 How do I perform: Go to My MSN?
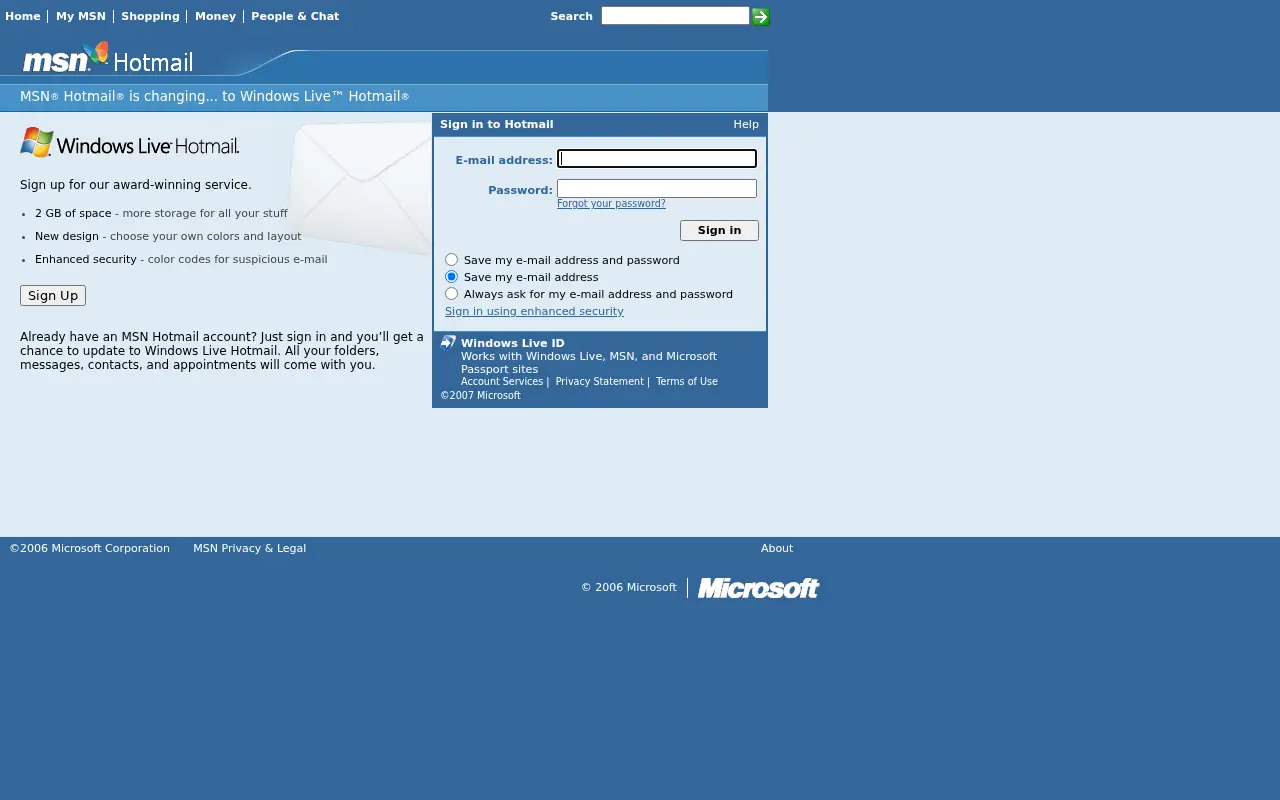click(x=81, y=16)
